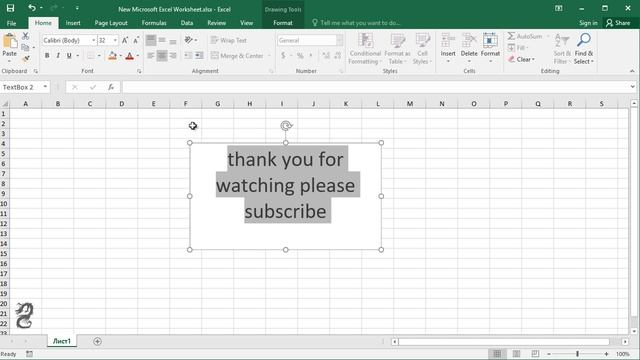The height and width of the screenshot is (360, 640).
Task: Select Top Align in Alignment group
Action: point(151,40)
